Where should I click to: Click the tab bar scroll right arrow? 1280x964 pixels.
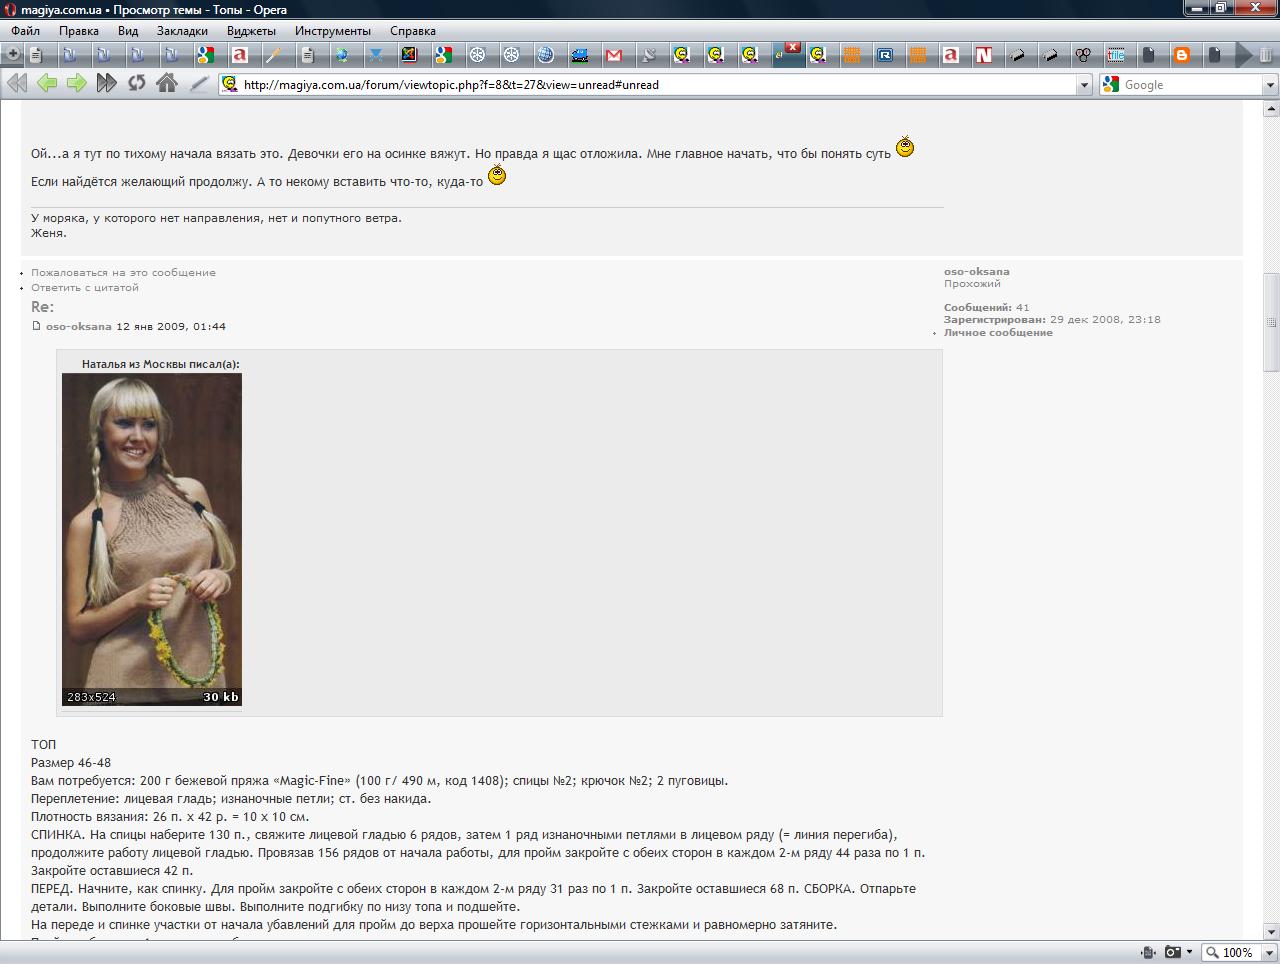[1245, 55]
